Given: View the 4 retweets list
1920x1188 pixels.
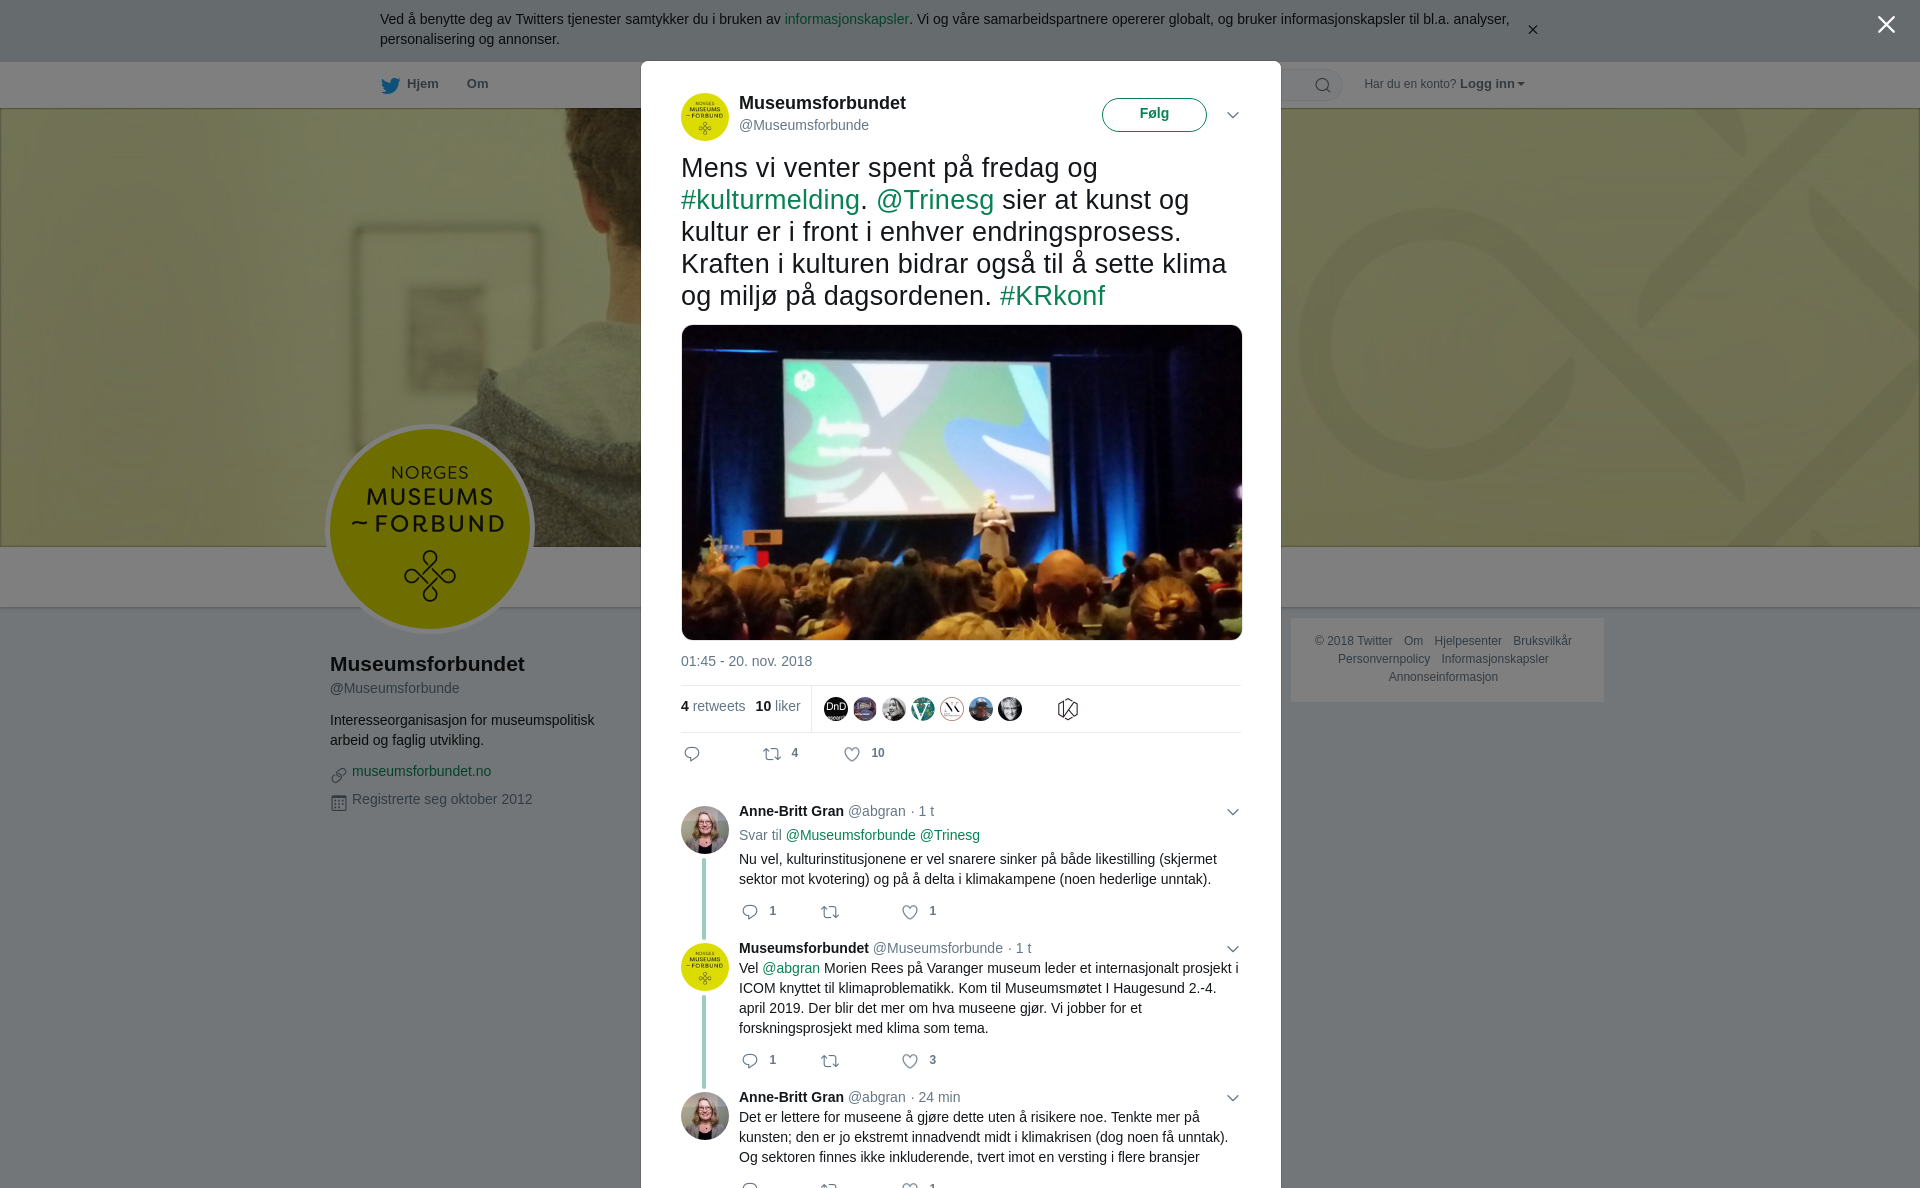Looking at the screenshot, I should pos(713,706).
